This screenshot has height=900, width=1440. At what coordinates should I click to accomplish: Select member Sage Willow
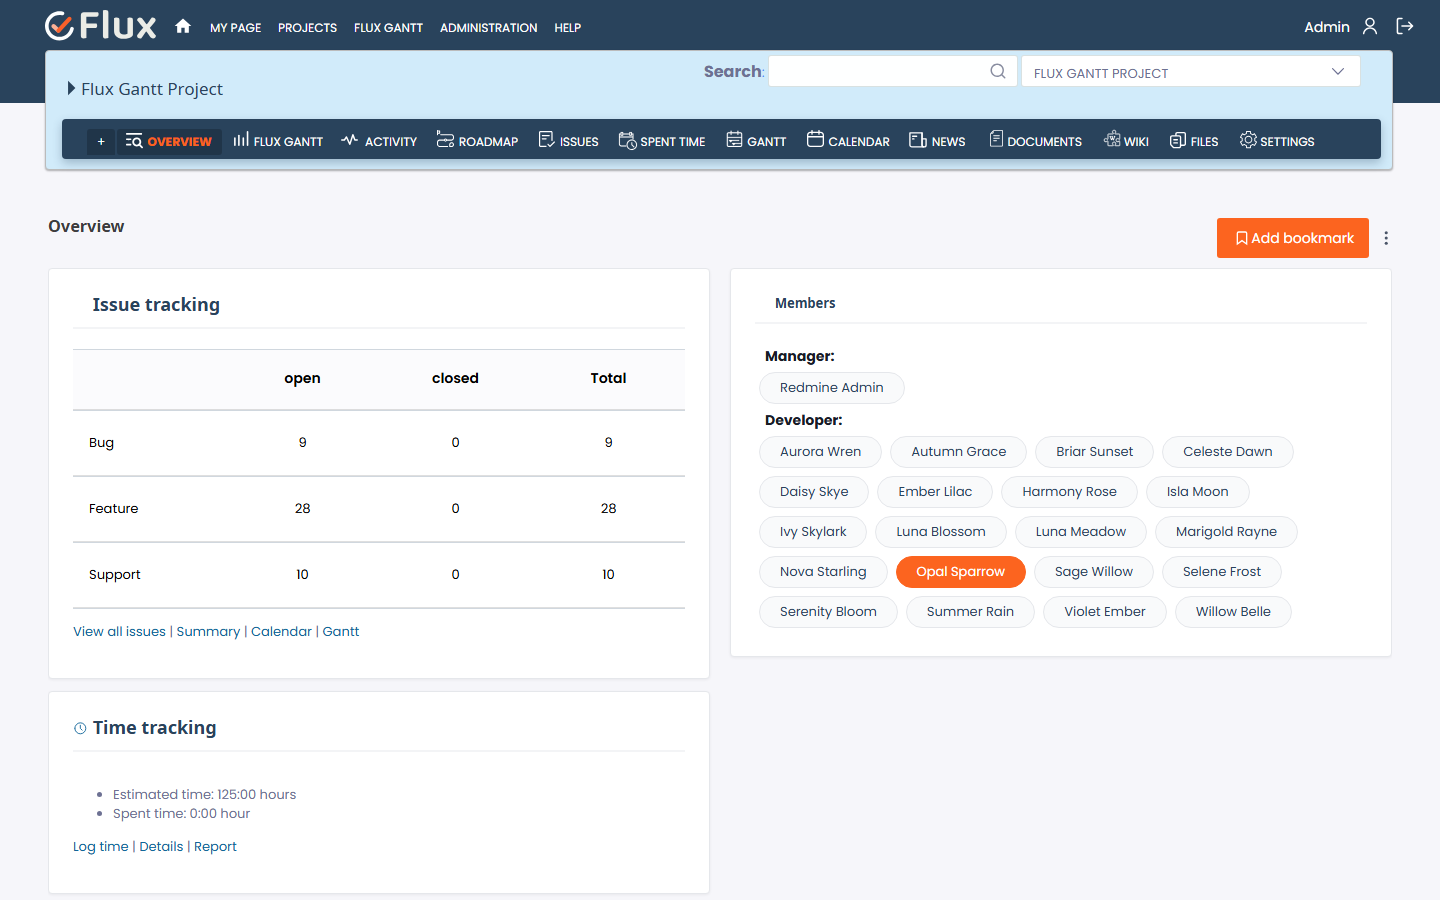[1094, 572]
